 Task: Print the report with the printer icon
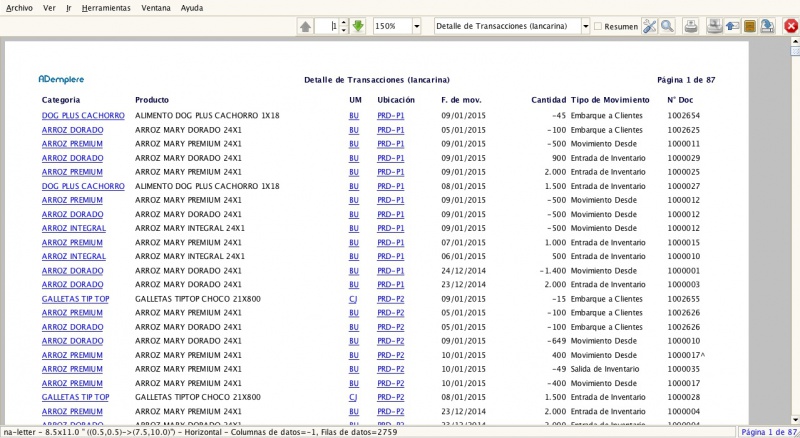point(691,26)
